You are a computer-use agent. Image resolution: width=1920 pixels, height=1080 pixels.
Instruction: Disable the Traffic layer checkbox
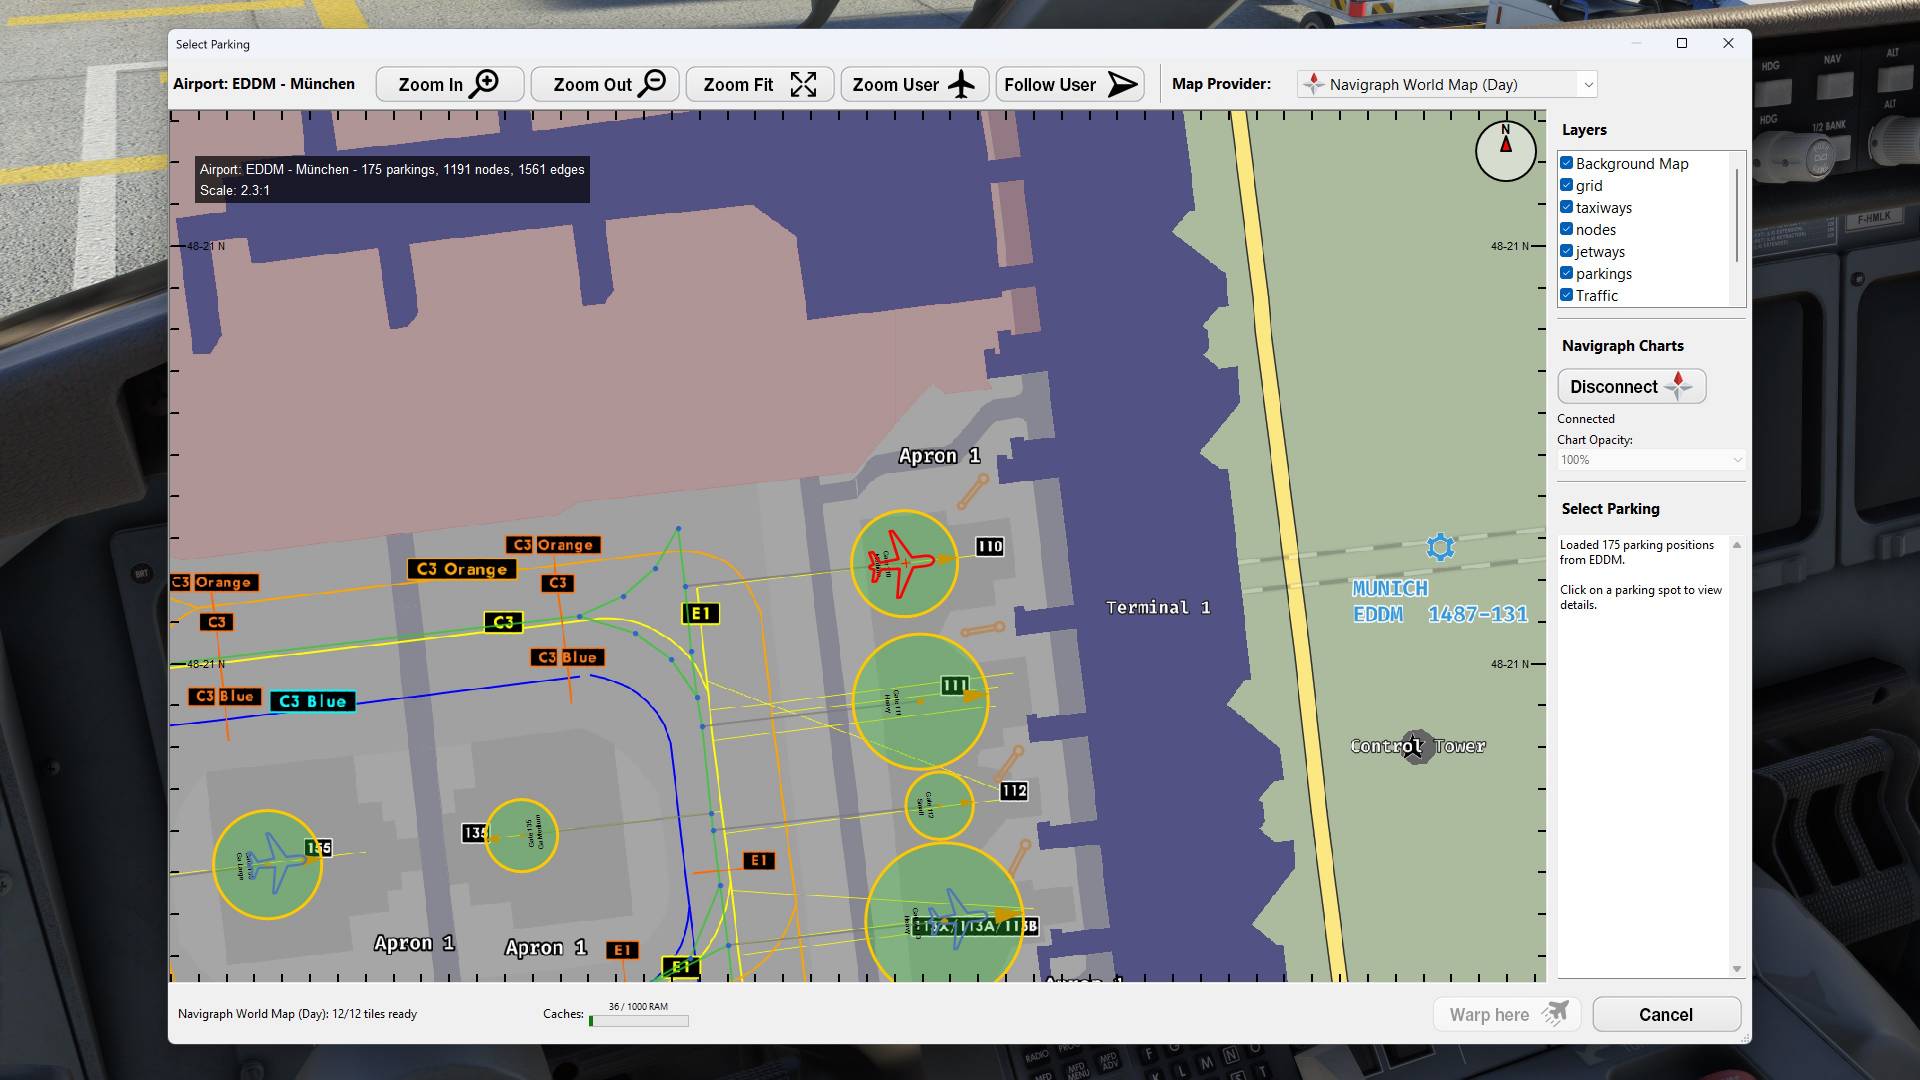click(x=1567, y=295)
